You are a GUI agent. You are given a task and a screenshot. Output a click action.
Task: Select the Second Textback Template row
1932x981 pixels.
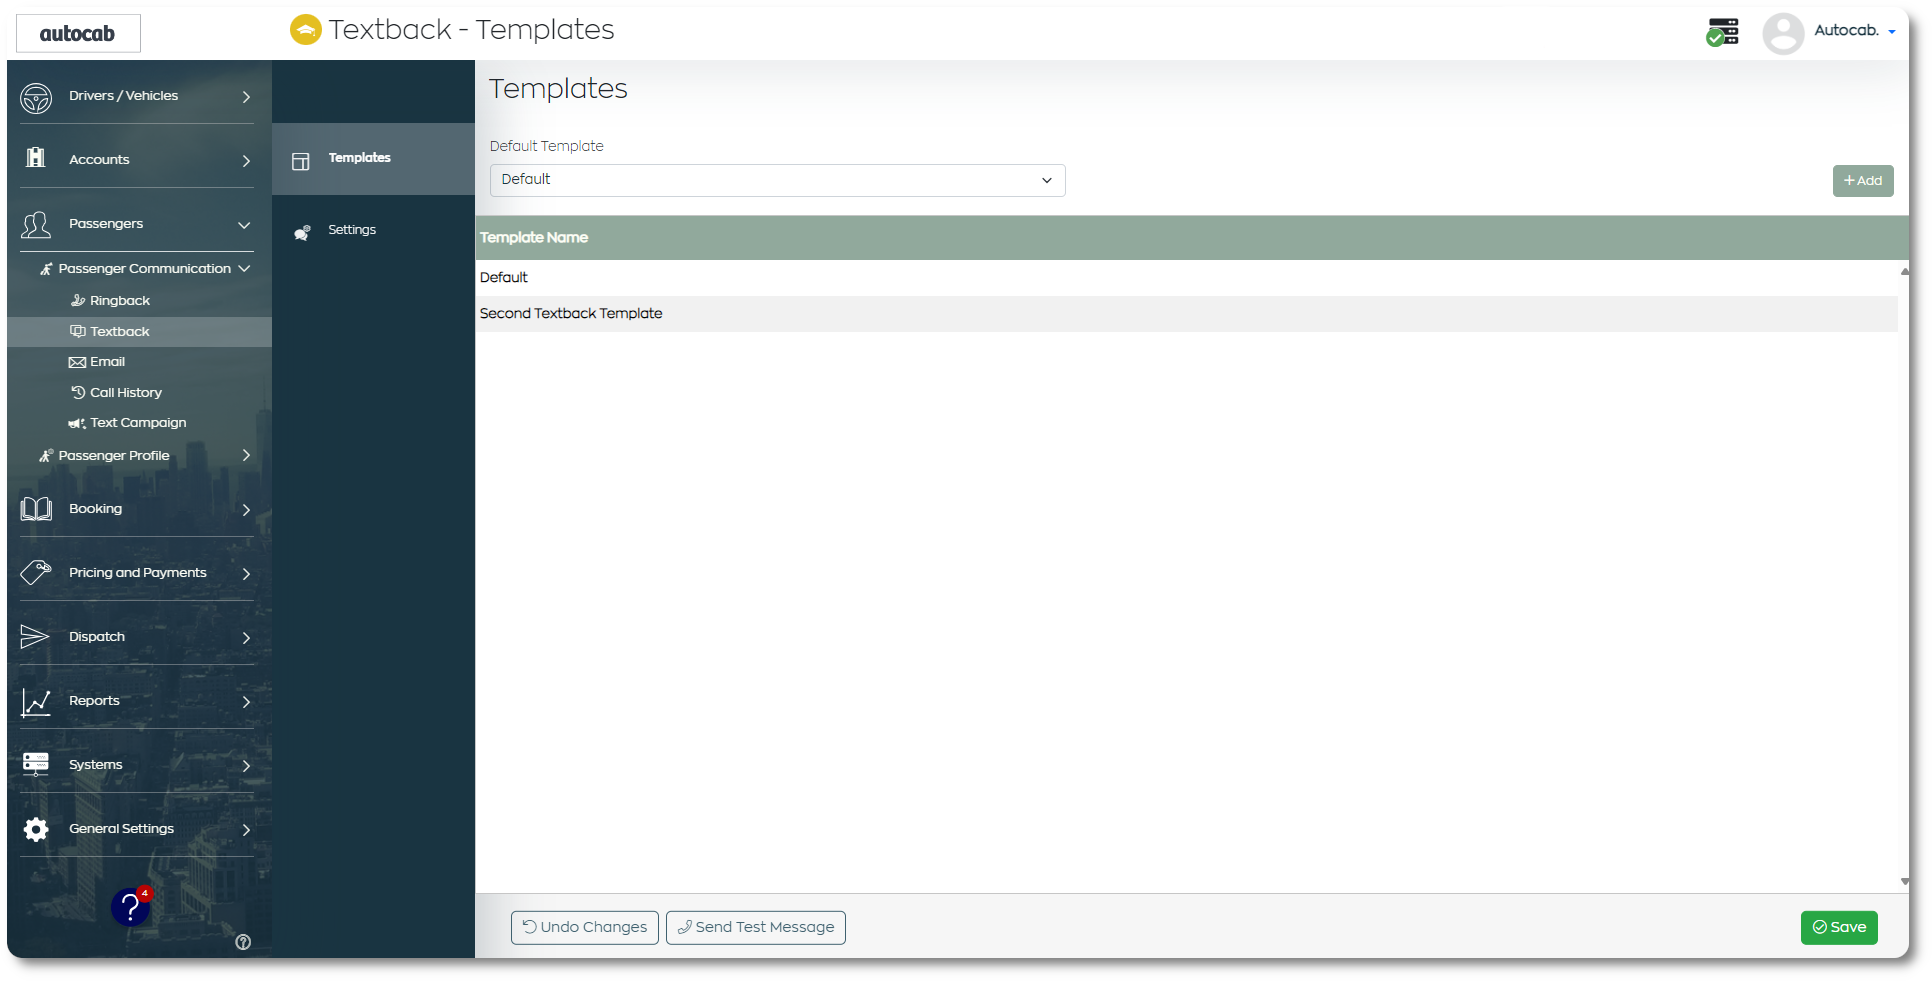1186,314
